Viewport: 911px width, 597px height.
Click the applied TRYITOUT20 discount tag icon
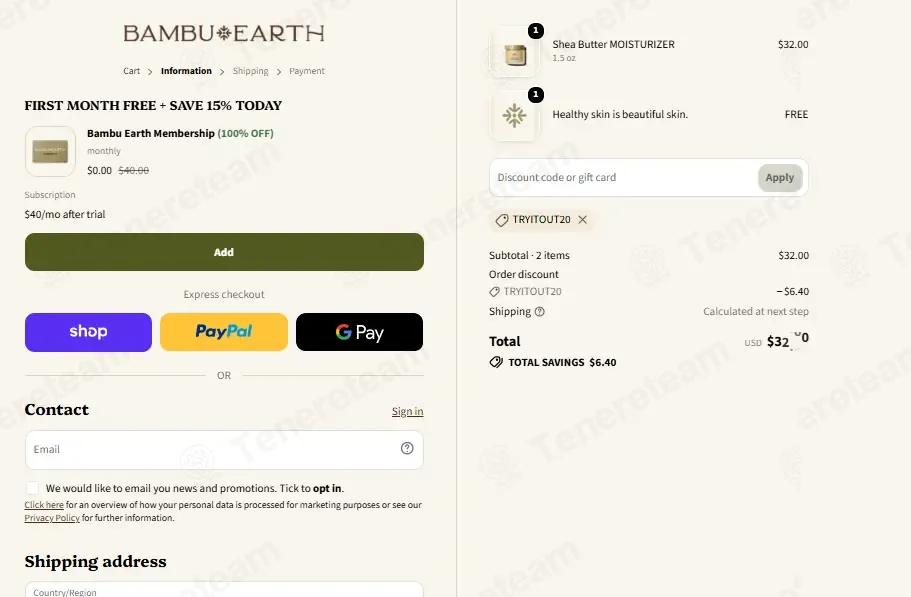pyautogui.click(x=502, y=220)
